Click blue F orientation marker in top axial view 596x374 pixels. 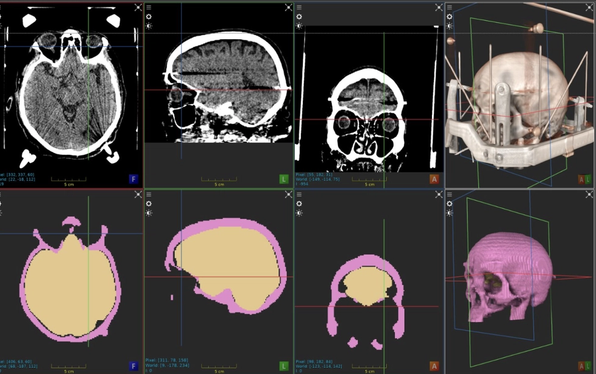[133, 179]
